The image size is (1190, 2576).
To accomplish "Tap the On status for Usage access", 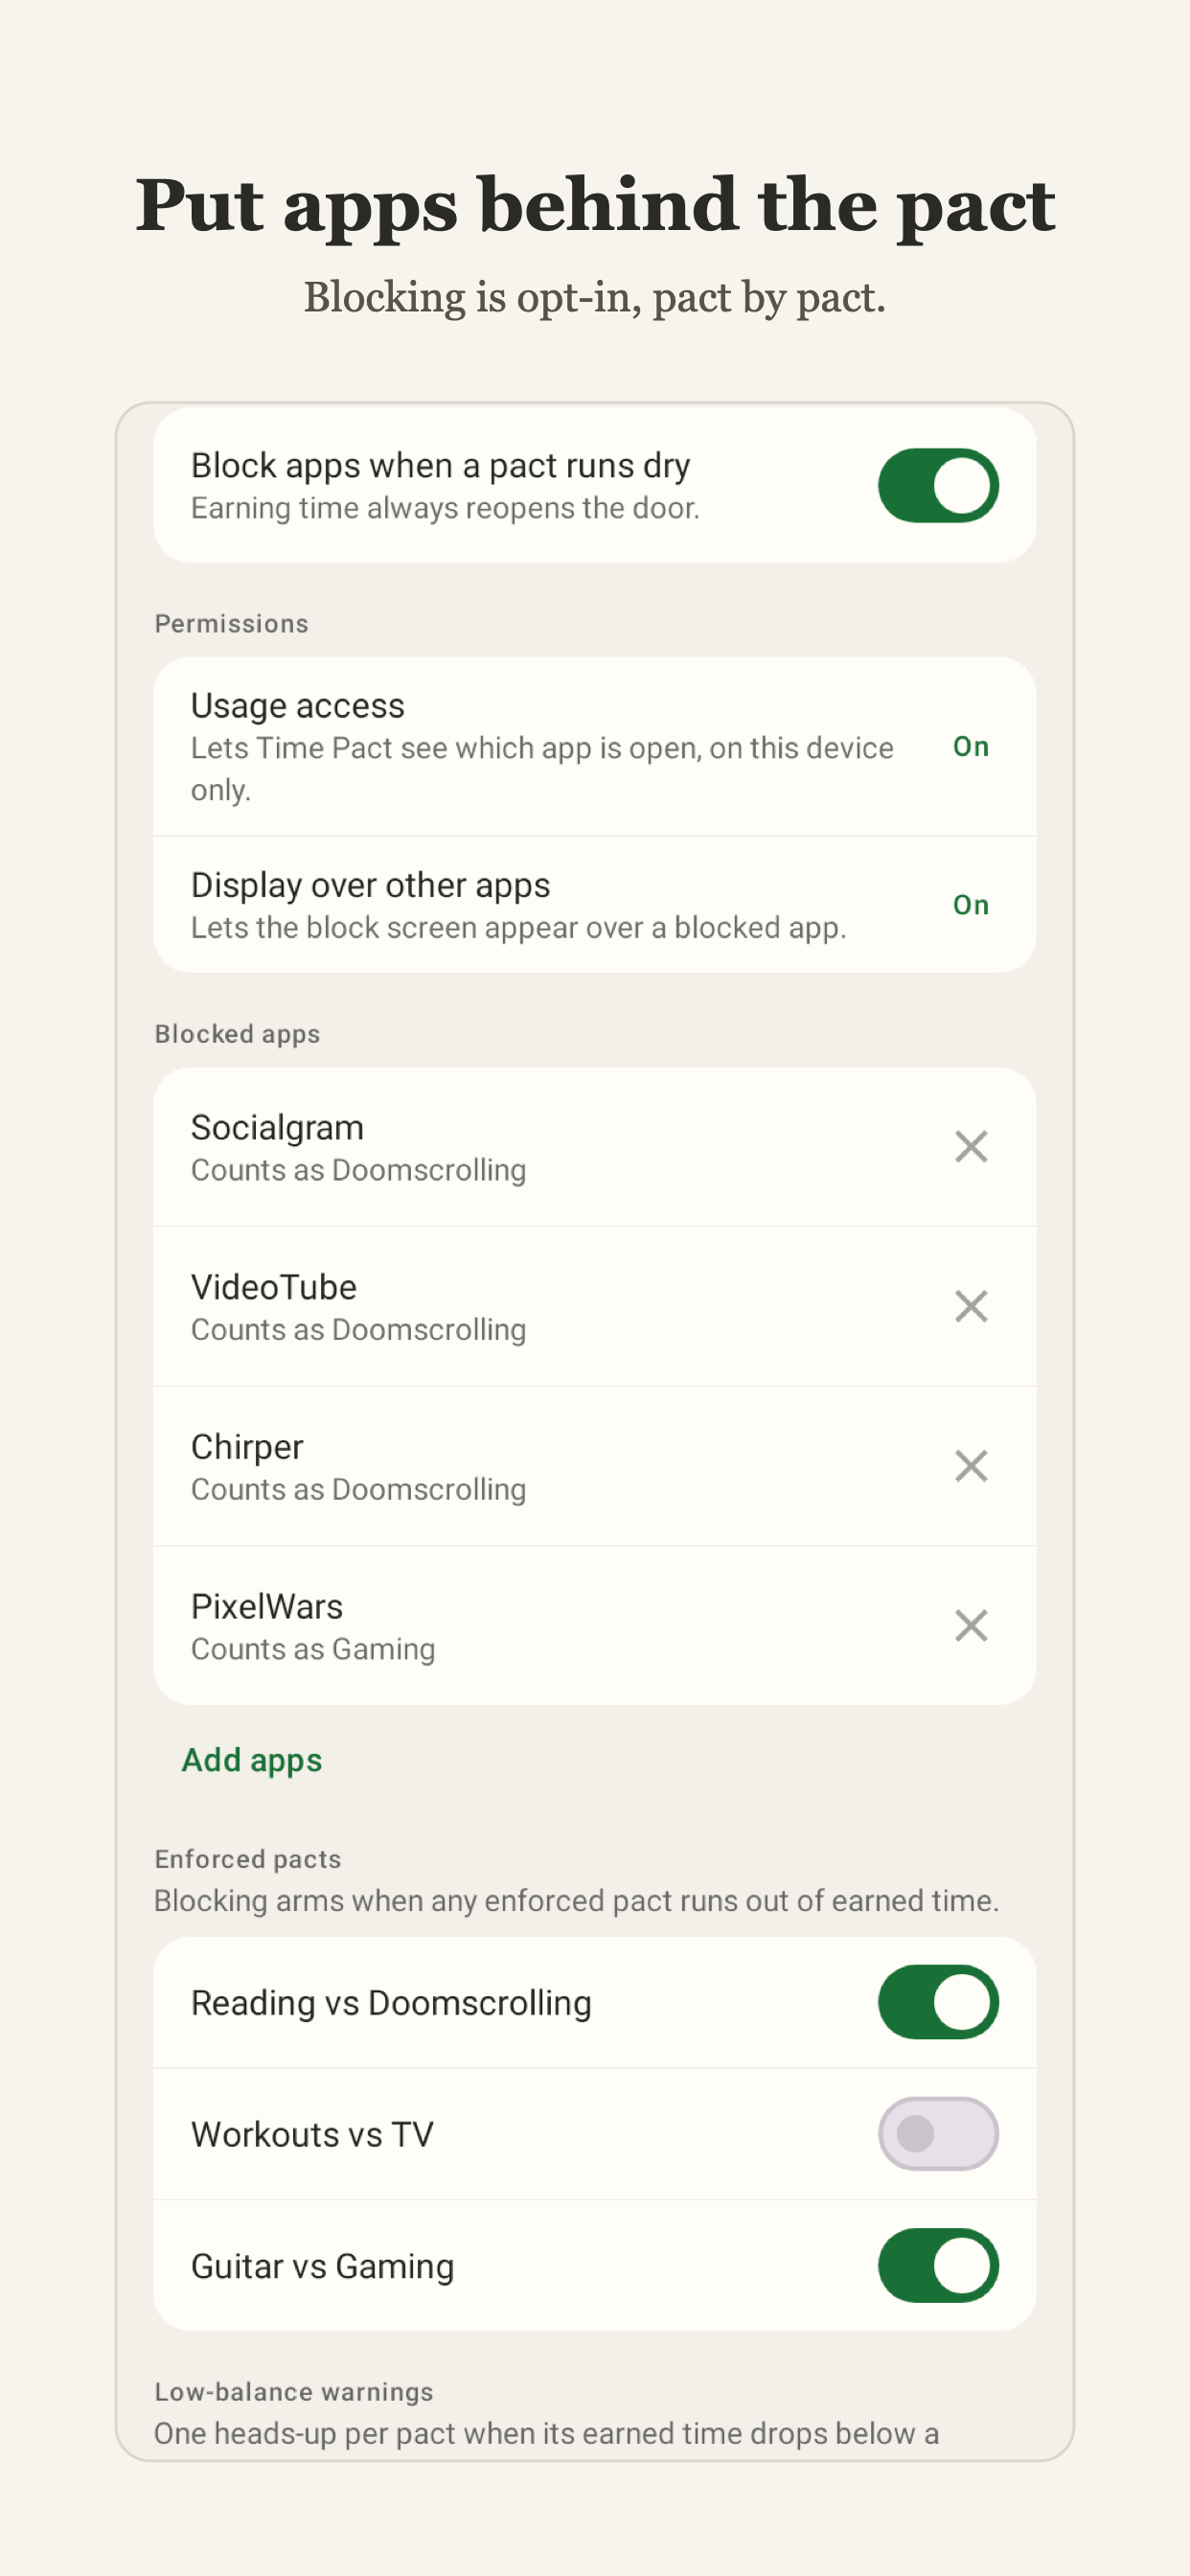I will tap(970, 746).
